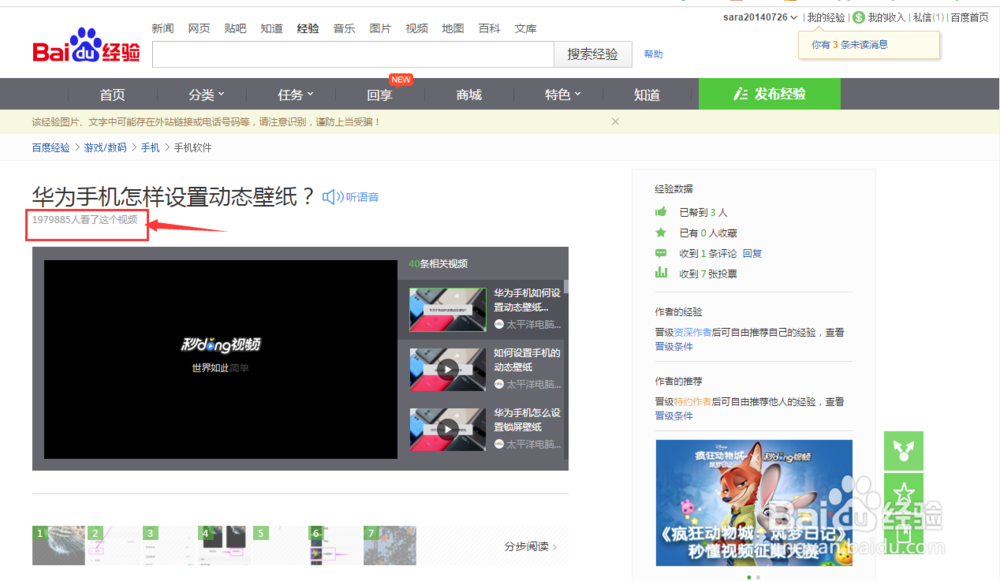This screenshot has width=1000, height=581.
Task: Click the 发布经验 green button
Action: [x=769, y=94]
